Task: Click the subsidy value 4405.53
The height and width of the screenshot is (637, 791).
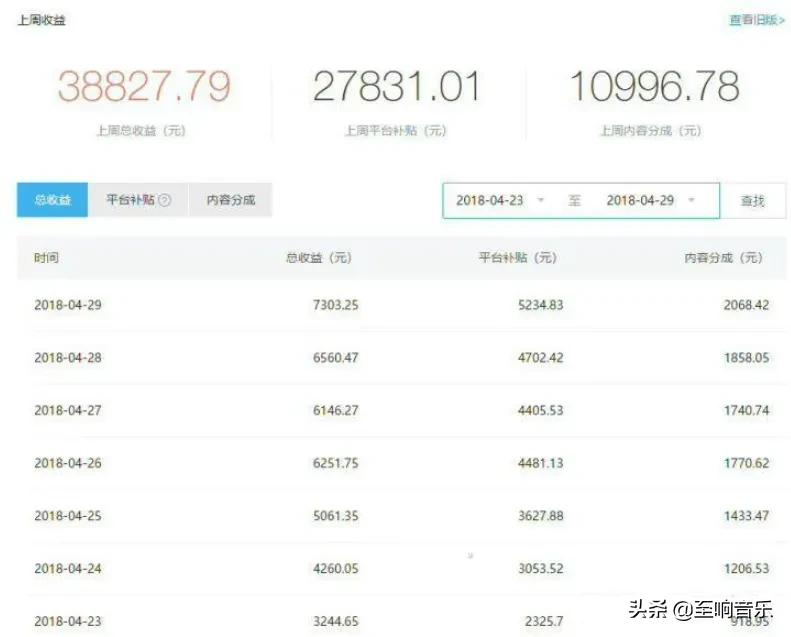Action: click(541, 411)
